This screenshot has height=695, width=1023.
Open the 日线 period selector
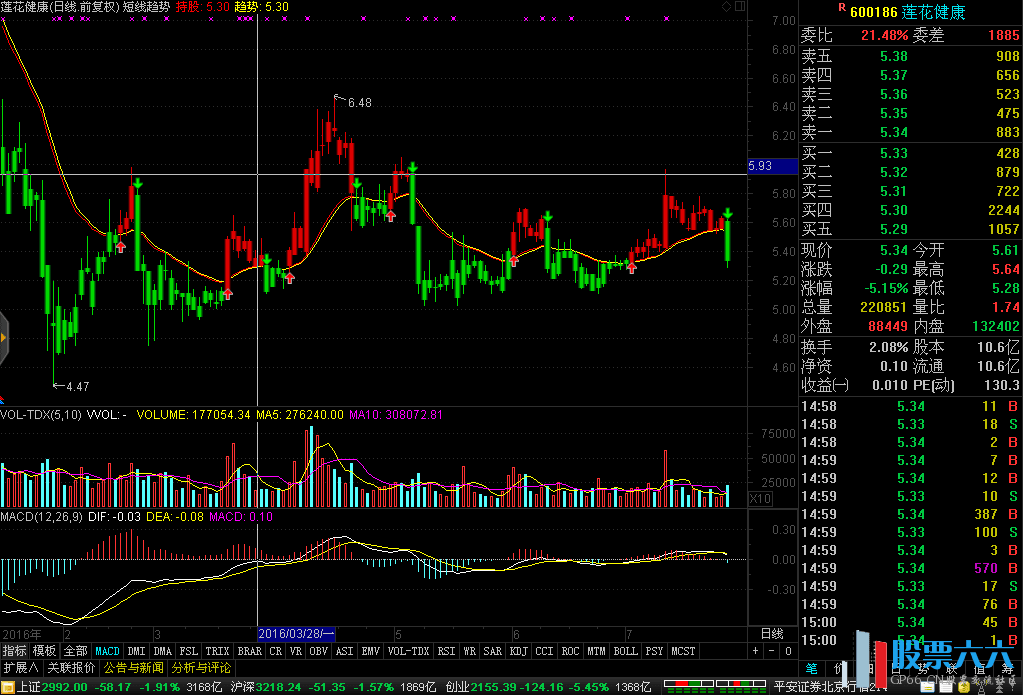772,634
